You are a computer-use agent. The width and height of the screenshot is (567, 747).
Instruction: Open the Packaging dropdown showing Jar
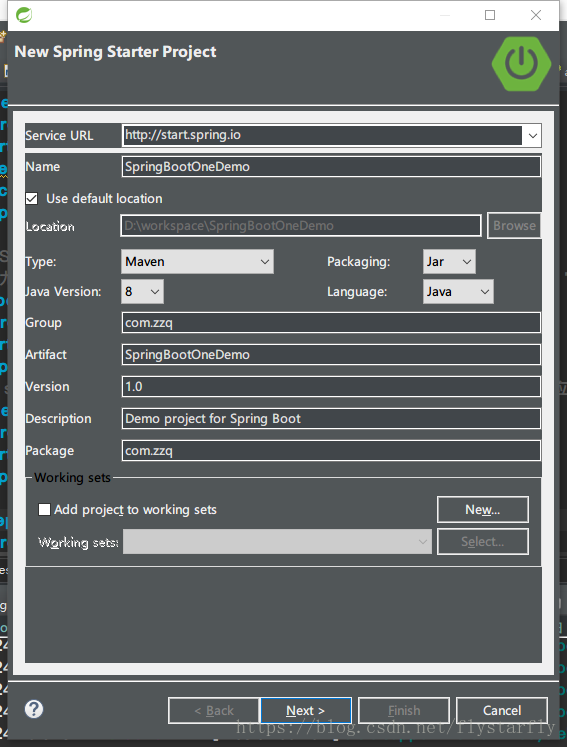[x=449, y=262]
